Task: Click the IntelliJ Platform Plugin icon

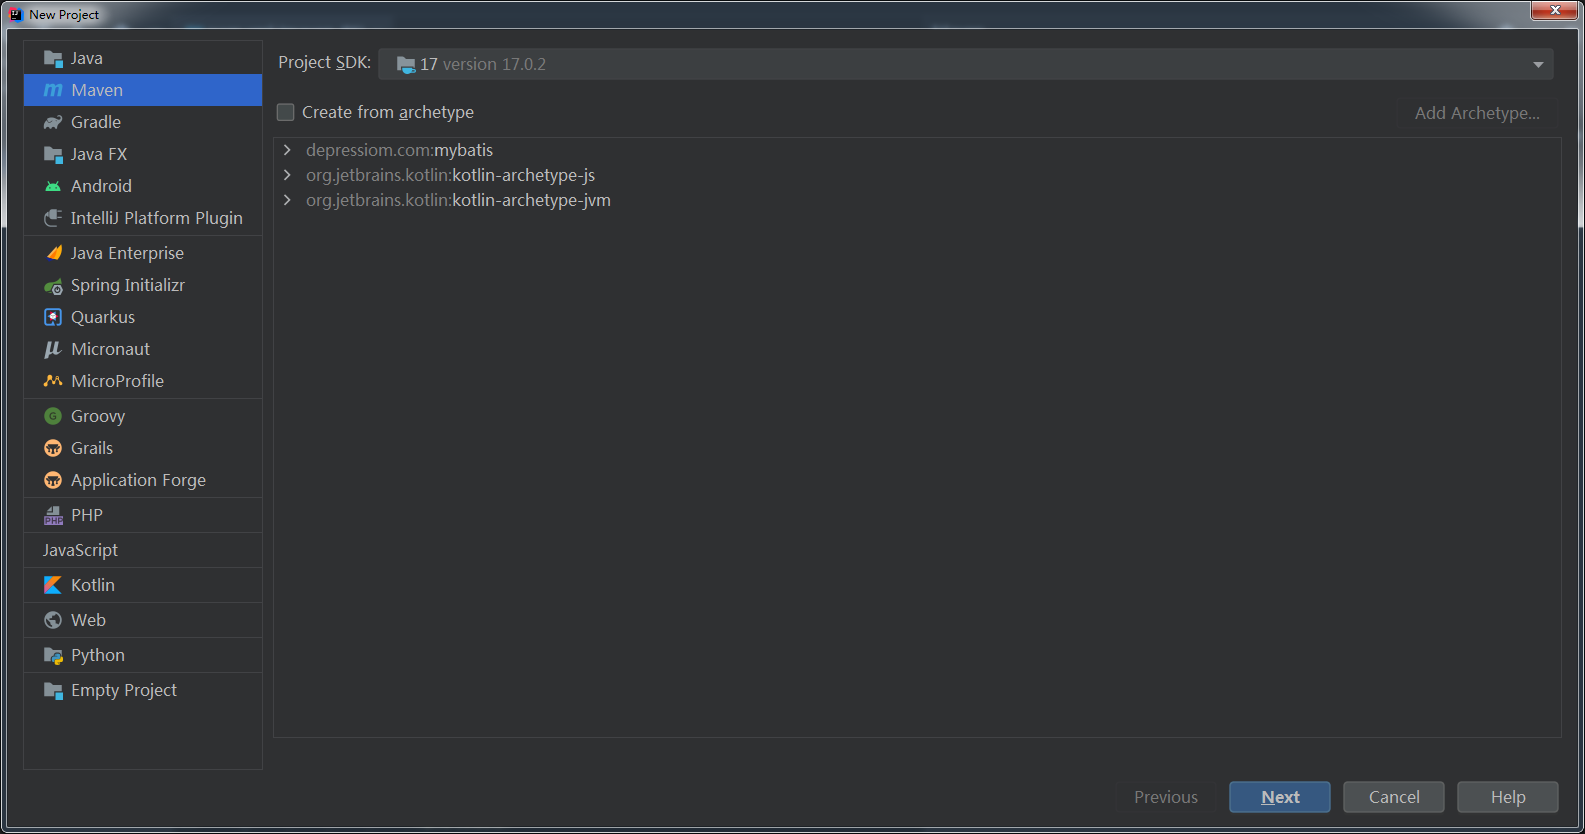Action: tap(53, 218)
